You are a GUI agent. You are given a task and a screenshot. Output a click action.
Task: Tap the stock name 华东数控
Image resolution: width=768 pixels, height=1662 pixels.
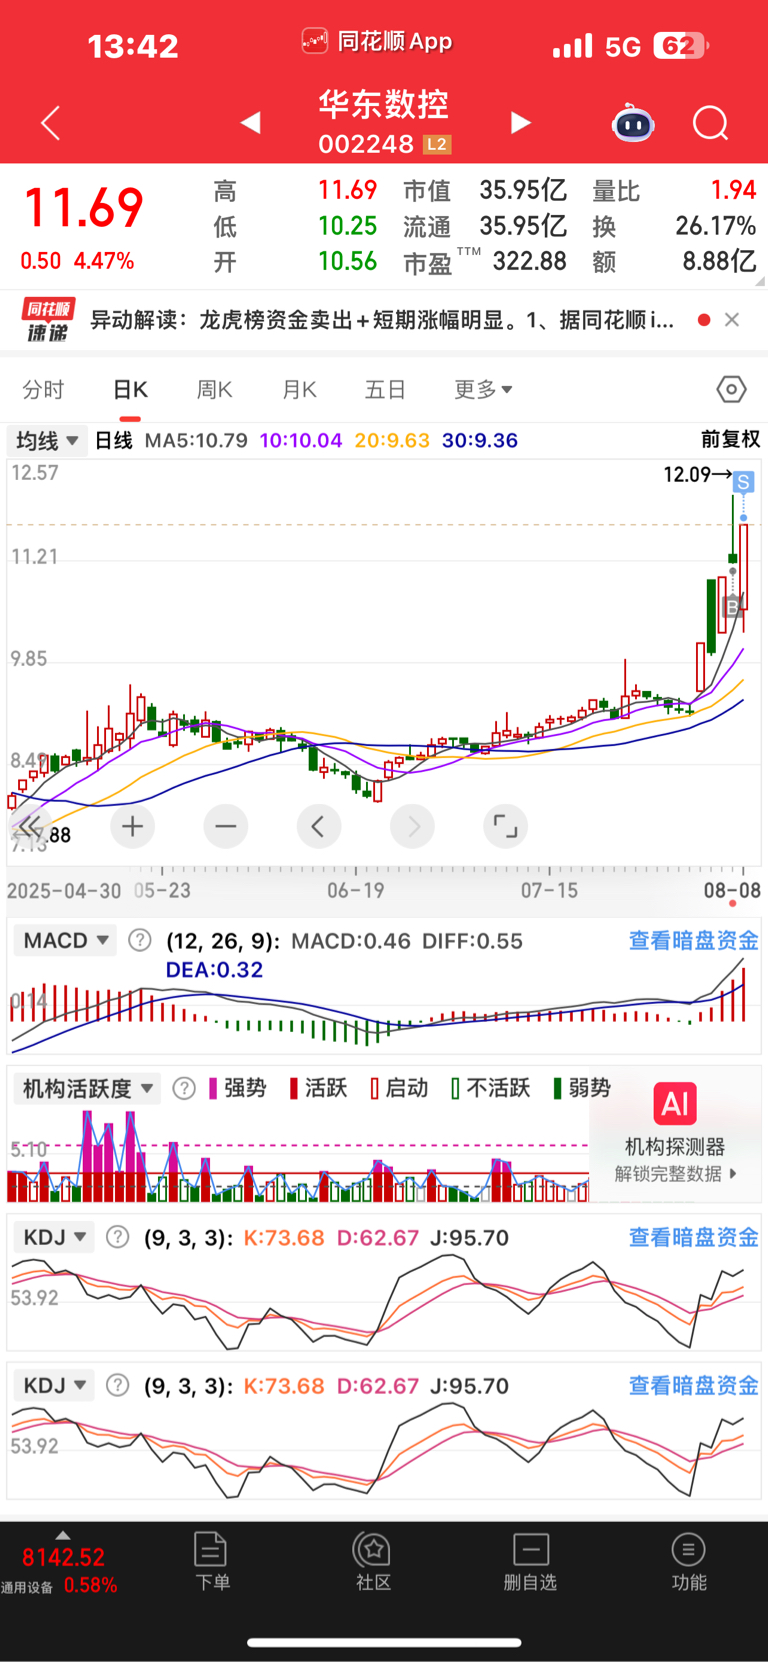[384, 103]
